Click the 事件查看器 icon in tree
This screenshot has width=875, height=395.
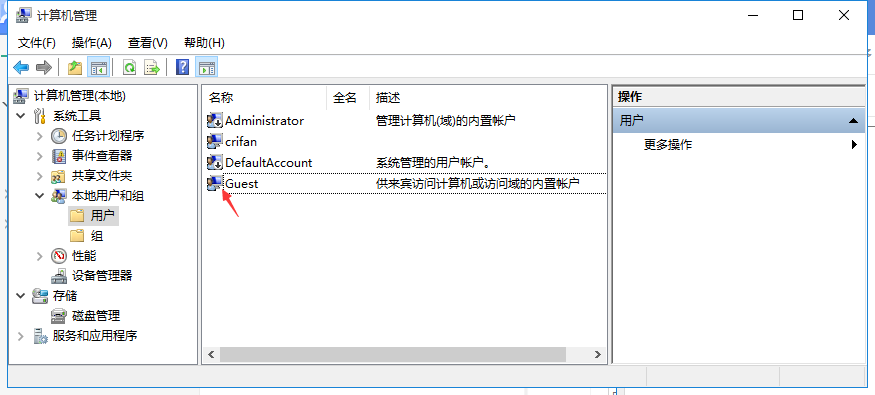(x=59, y=156)
